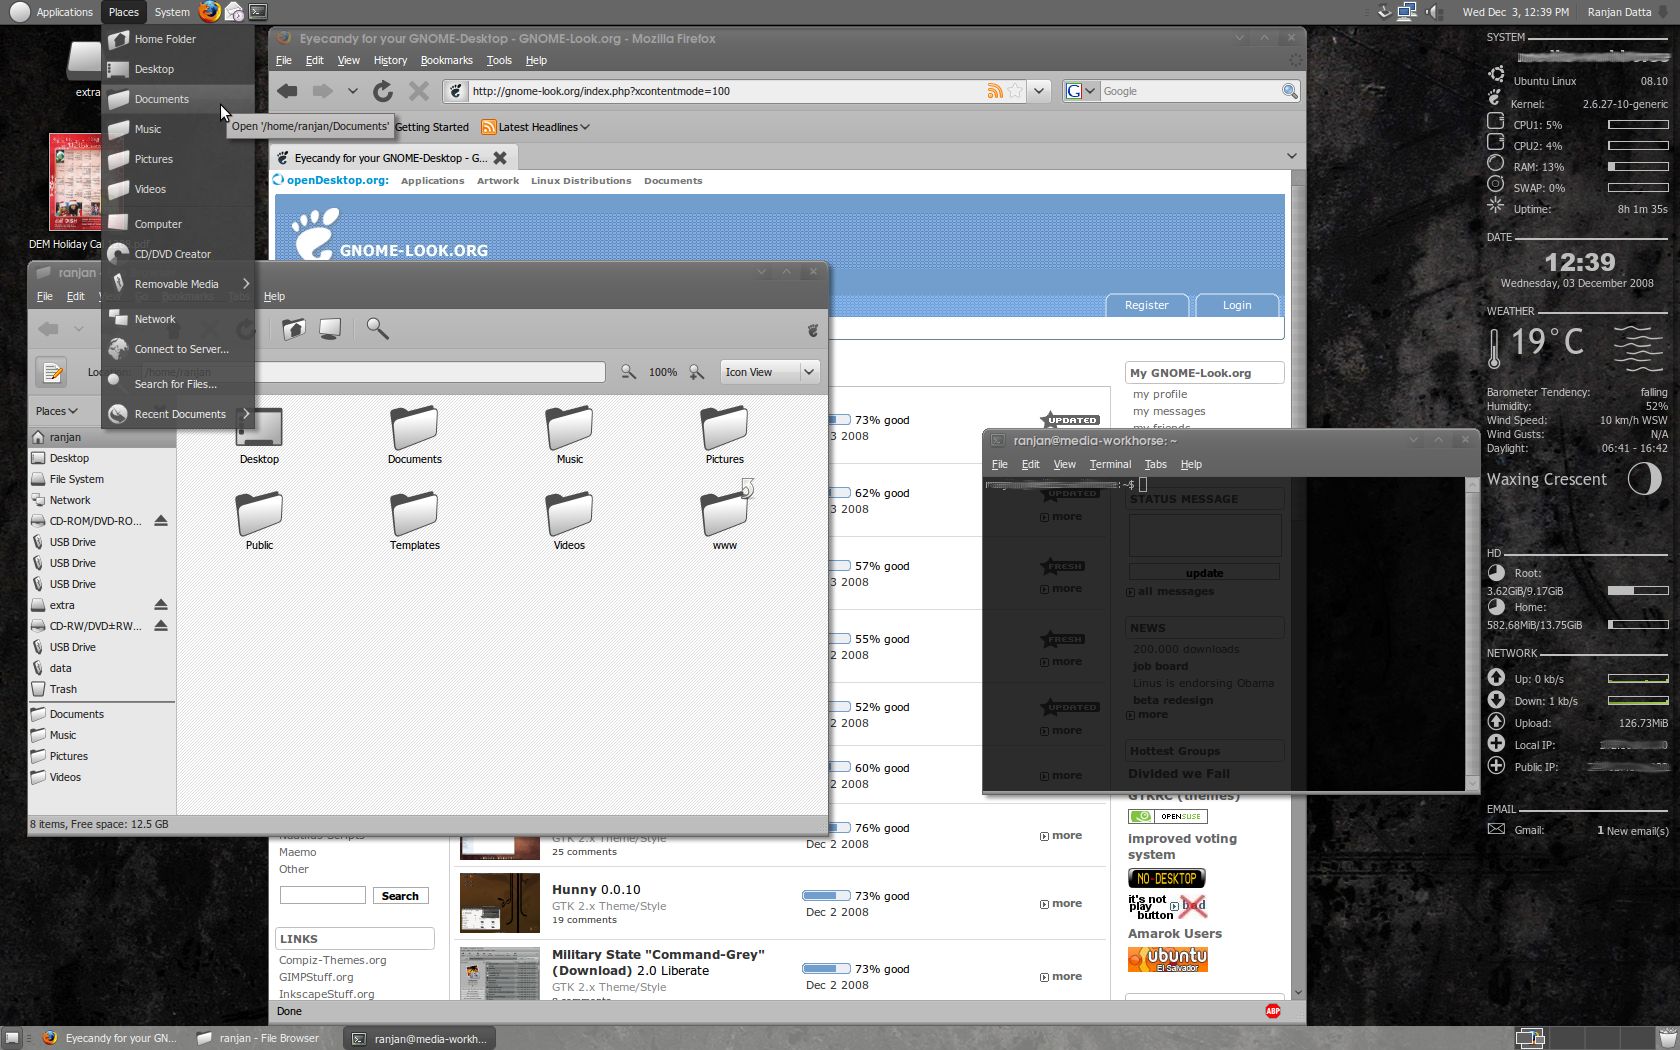
Task: Click RSS feed icon in URL bar
Action: tap(995, 91)
